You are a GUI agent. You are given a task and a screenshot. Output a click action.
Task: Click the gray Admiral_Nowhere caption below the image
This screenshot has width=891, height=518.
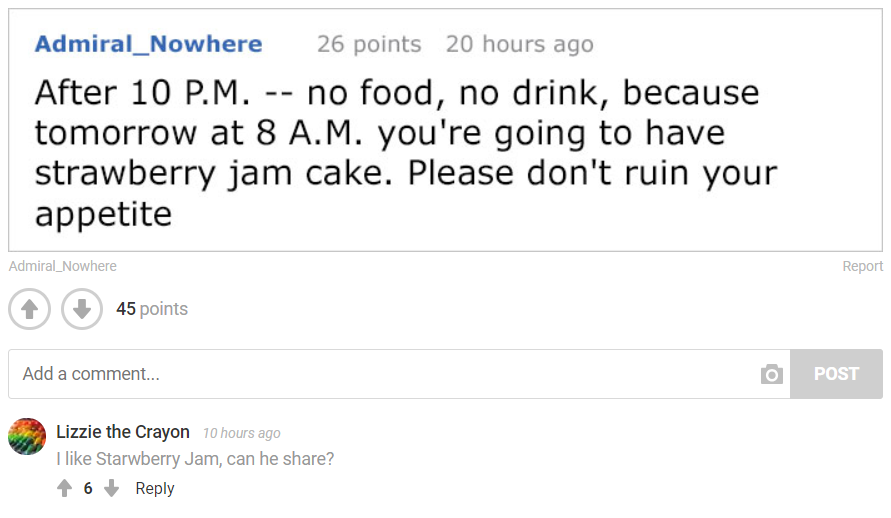[63, 266]
